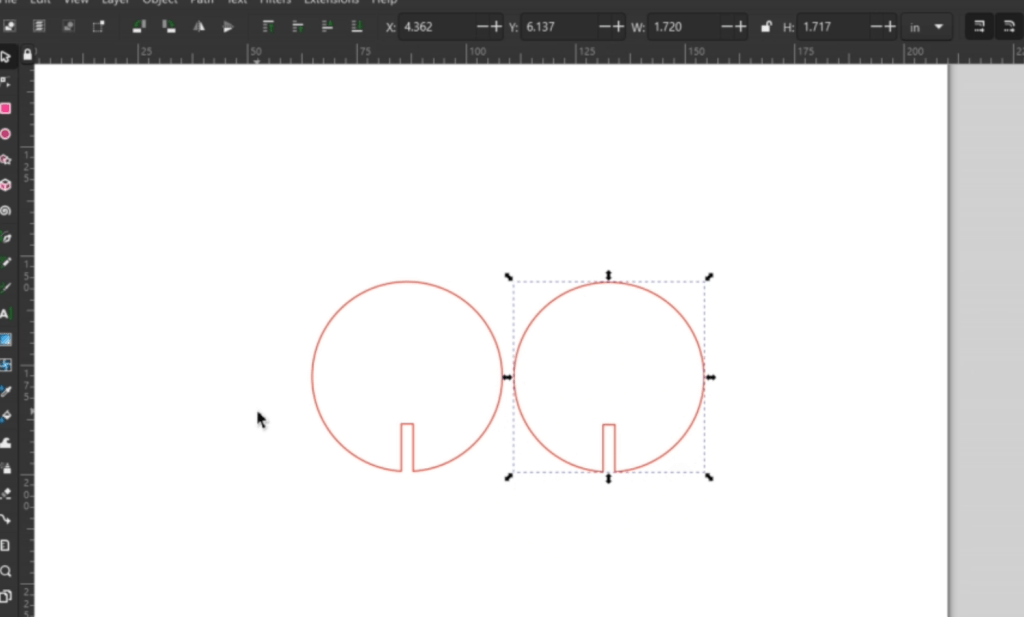The width and height of the screenshot is (1024, 617).
Task: Open the units dropdown showing 'in'
Action: pos(926,27)
